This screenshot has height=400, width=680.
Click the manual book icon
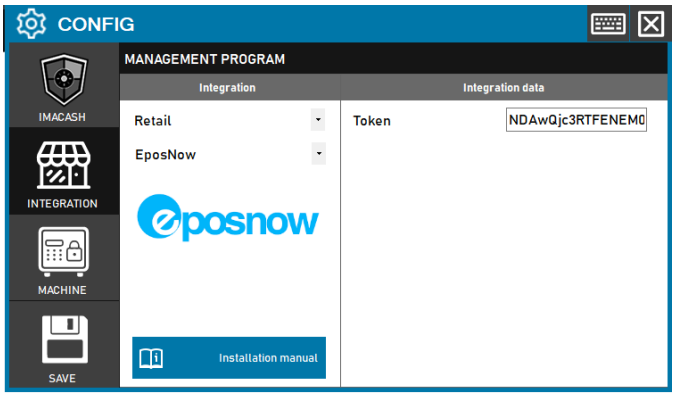click(151, 358)
